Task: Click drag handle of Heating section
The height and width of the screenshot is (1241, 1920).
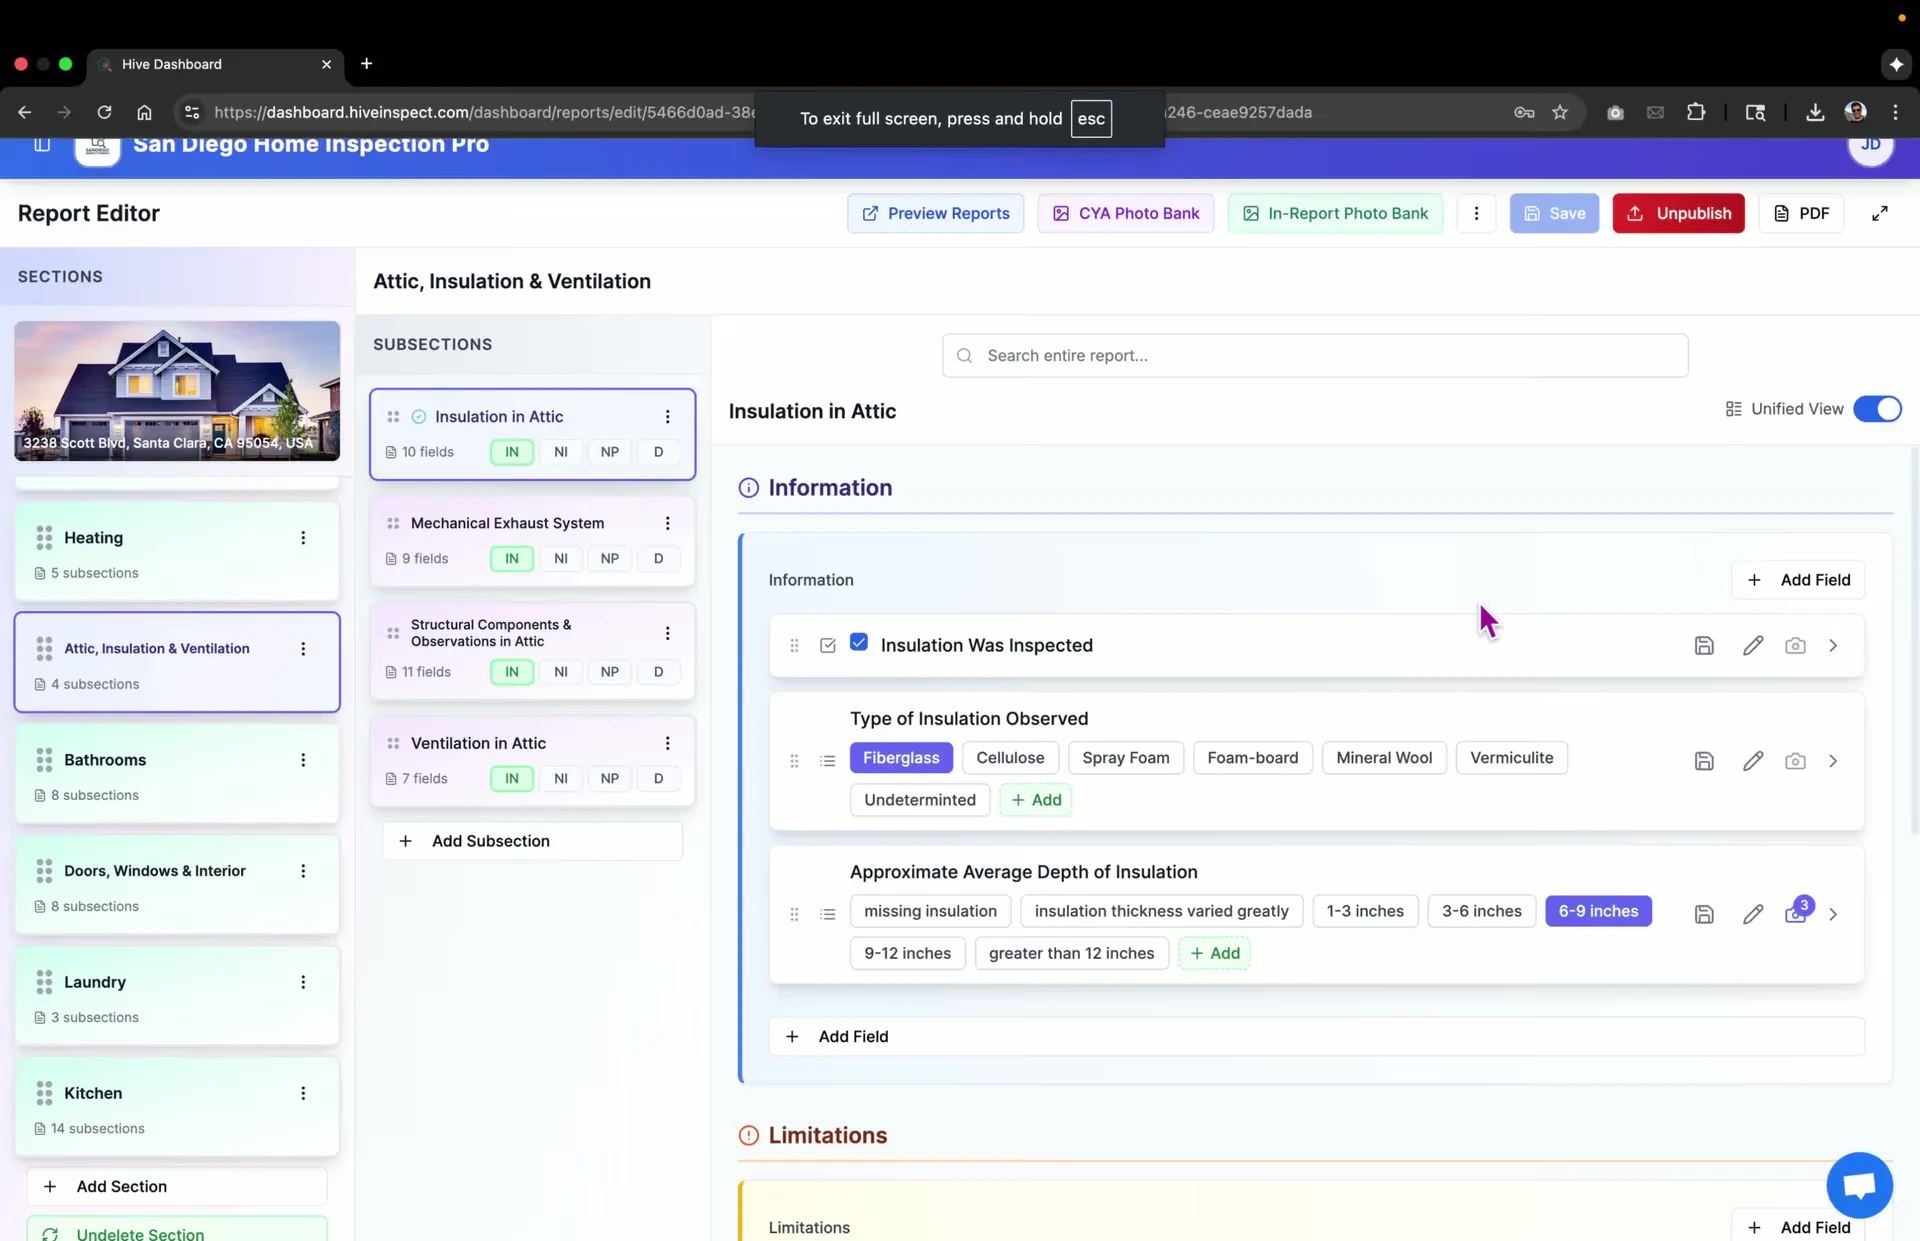Action: (44, 538)
